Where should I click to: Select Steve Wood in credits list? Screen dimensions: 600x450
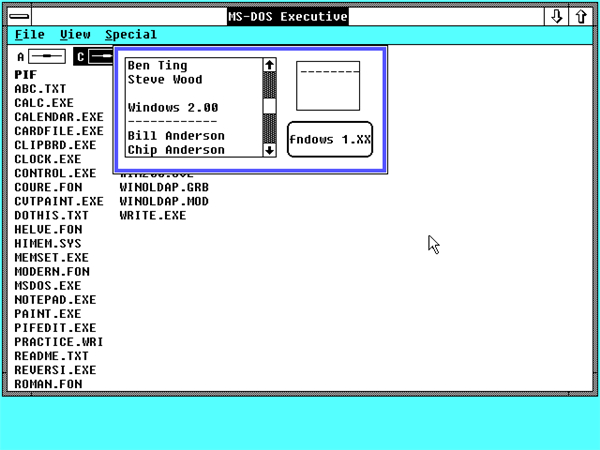click(x=165, y=80)
